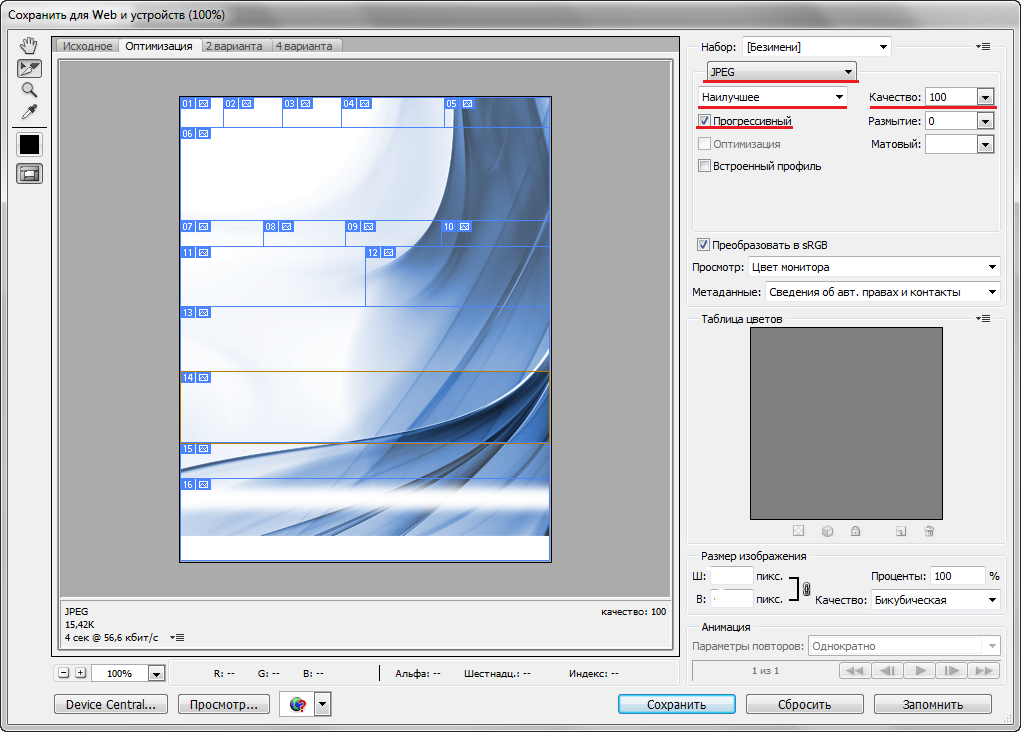Toggle the width-height constrain chain link icon
The width and height of the screenshot is (1021, 732).
coord(806,589)
